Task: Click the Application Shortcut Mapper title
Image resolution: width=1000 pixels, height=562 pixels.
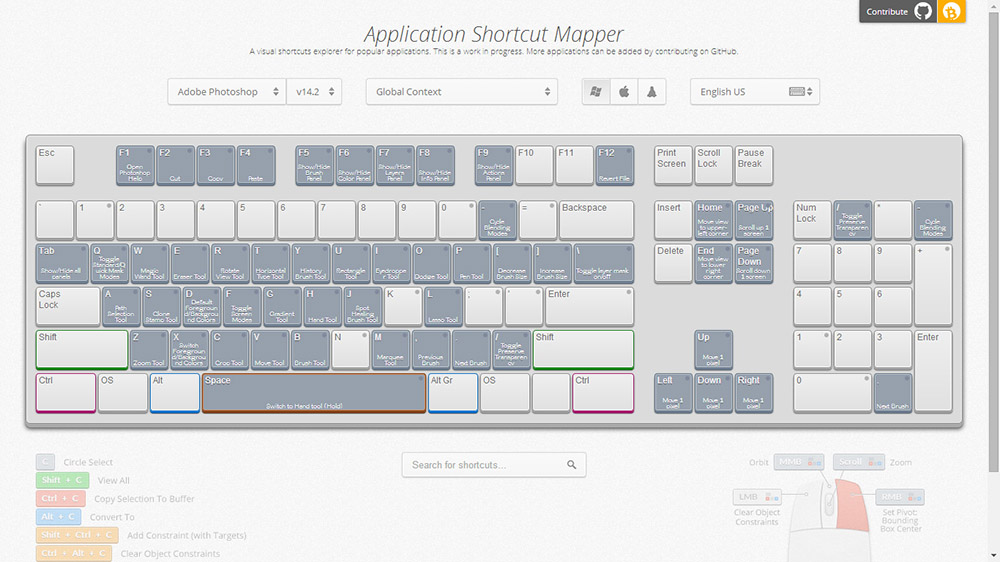Action: (494, 34)
